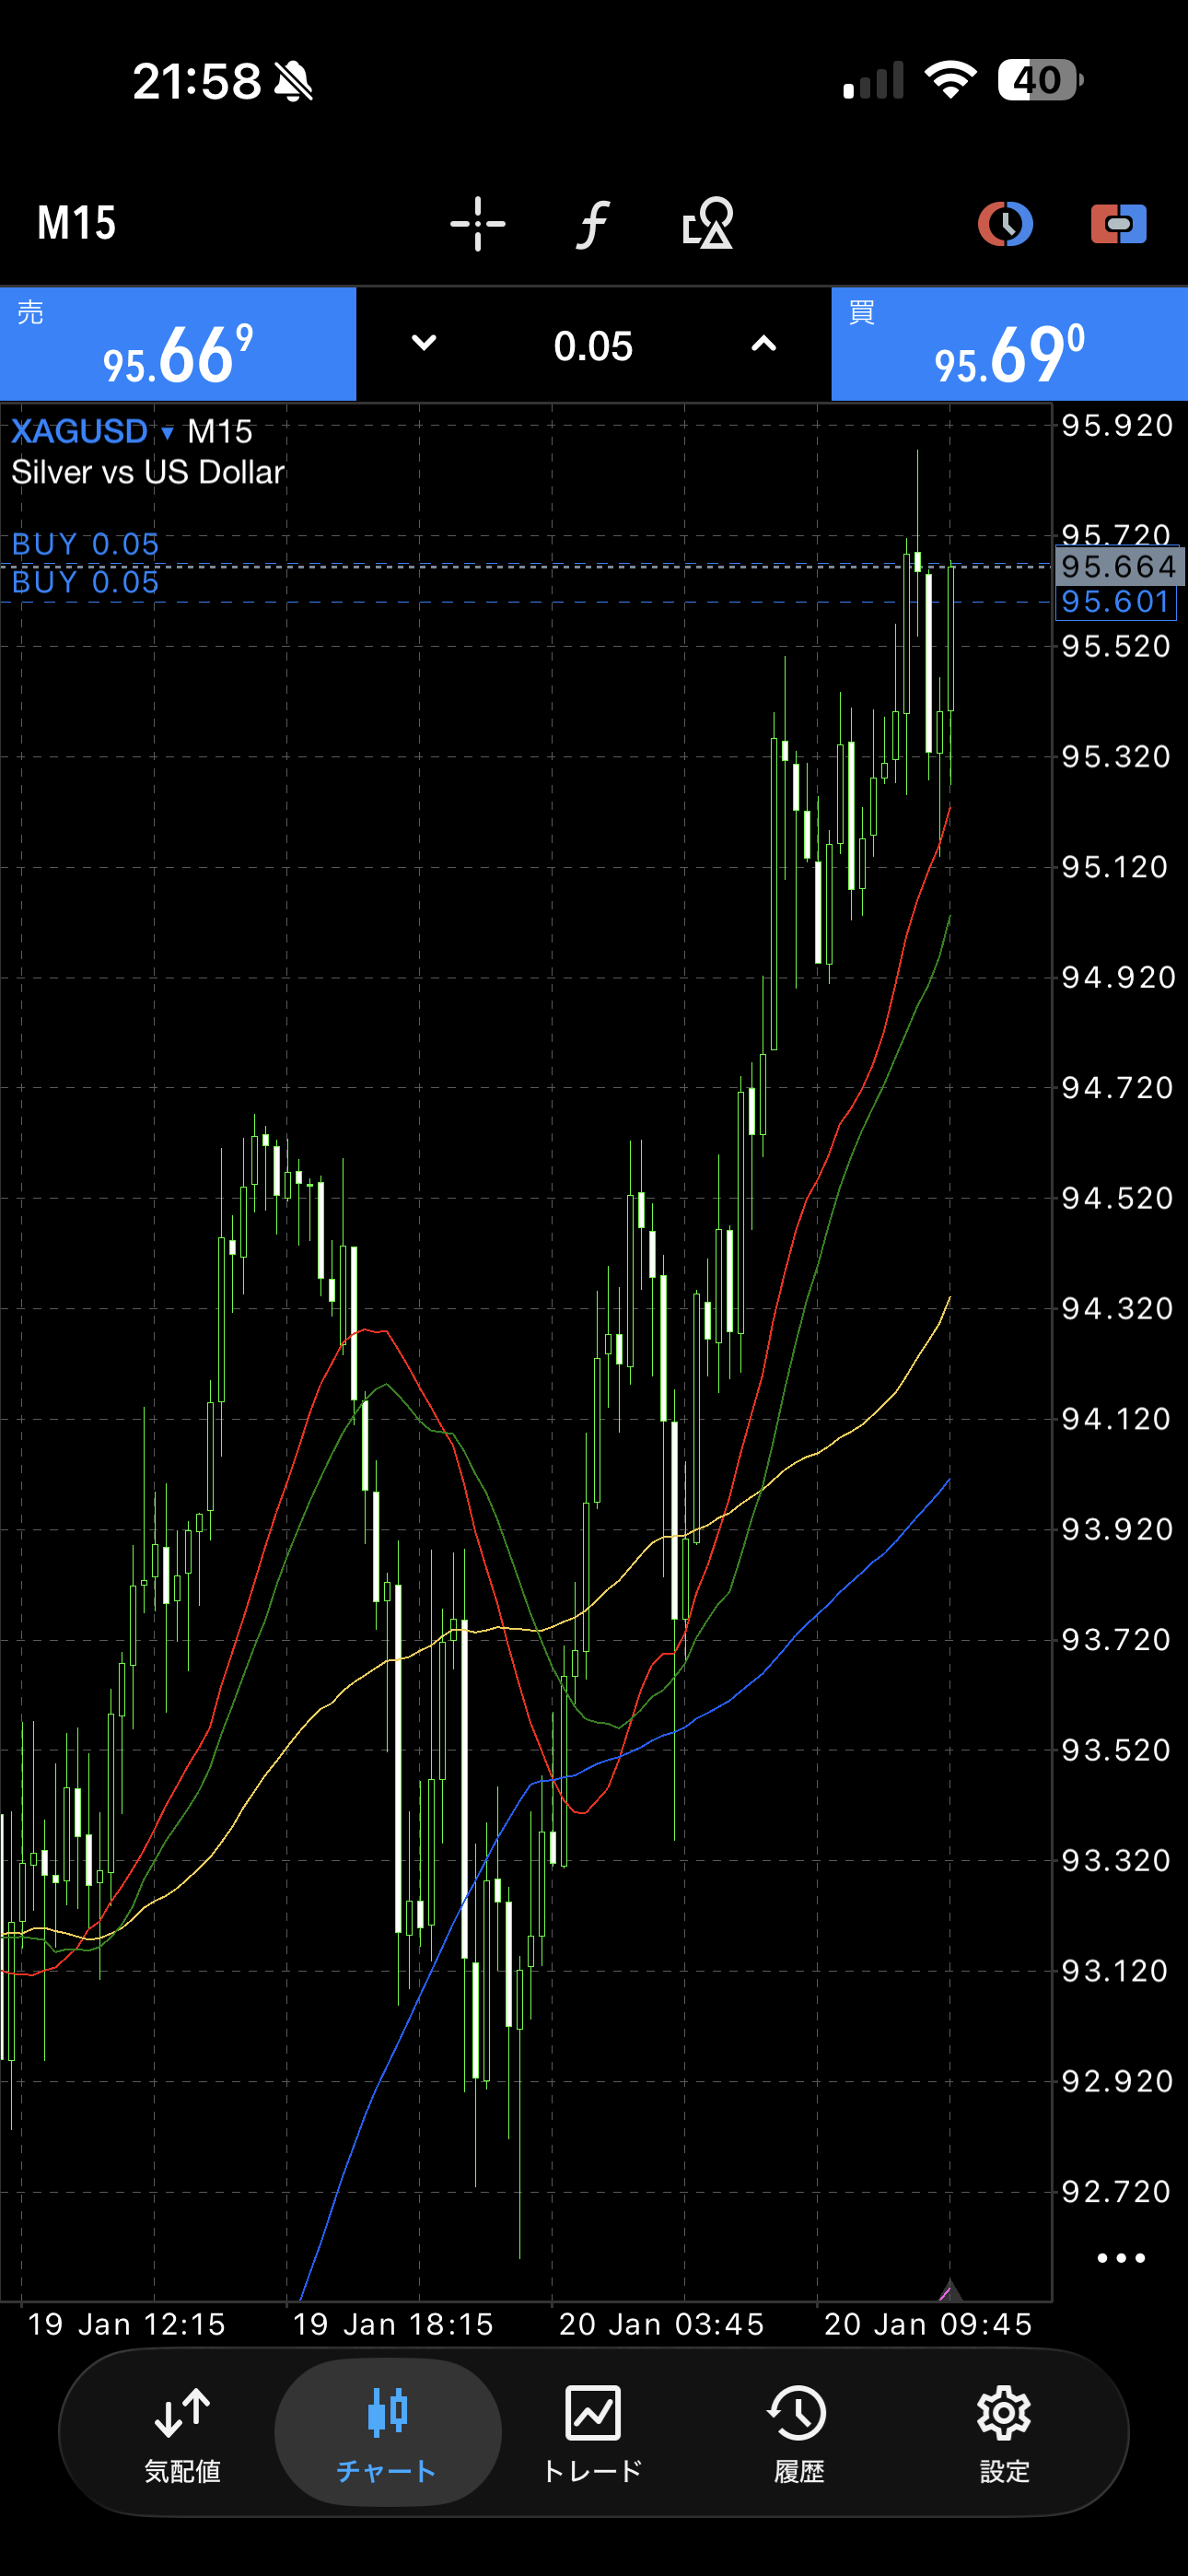
Task: Increase lot size with up chevron
Action: pyautogui.click(x=763, y=344)
